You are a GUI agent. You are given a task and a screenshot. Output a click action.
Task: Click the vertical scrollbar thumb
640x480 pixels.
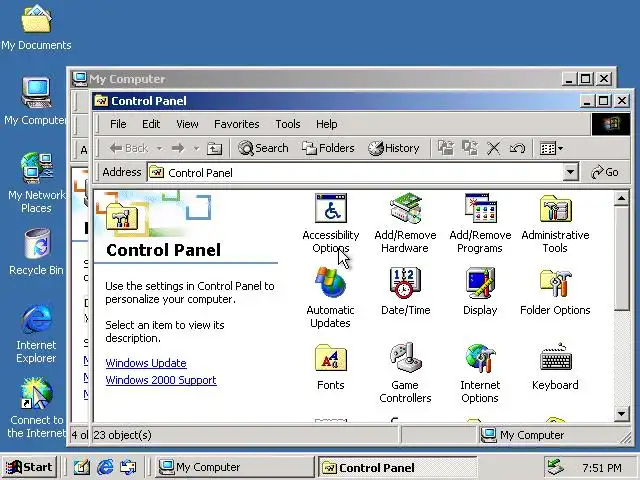pos(621,259)
